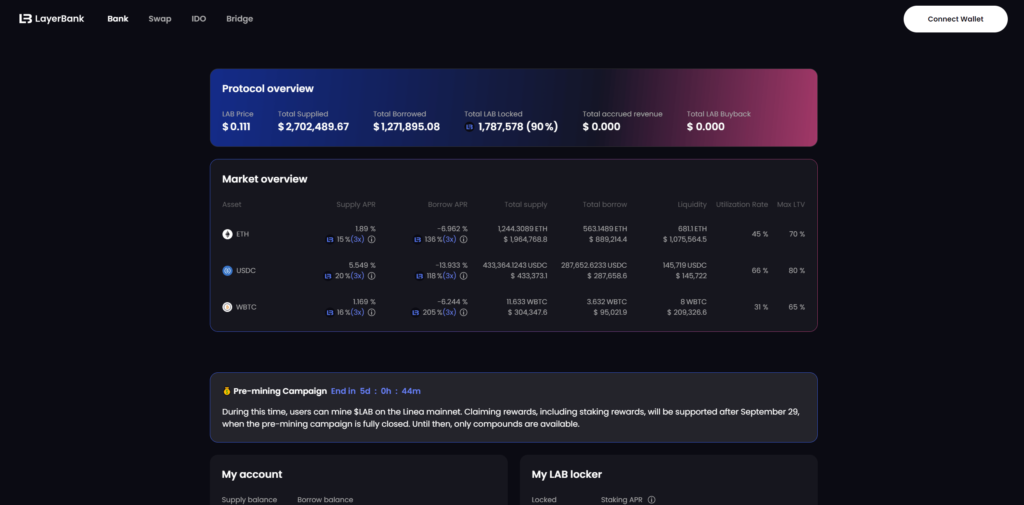Click the Total accrued revenue label
This screenshot has width=1024, height=505.
pos(622,114)
